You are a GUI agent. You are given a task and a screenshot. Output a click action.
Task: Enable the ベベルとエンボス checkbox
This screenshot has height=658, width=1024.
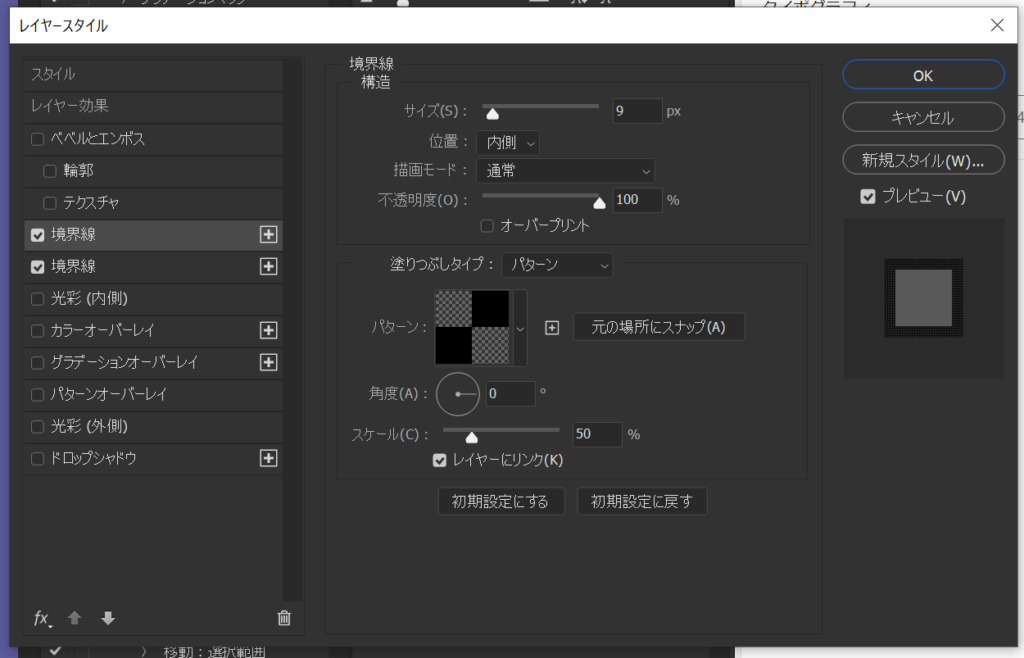click(x=38, y=139)
